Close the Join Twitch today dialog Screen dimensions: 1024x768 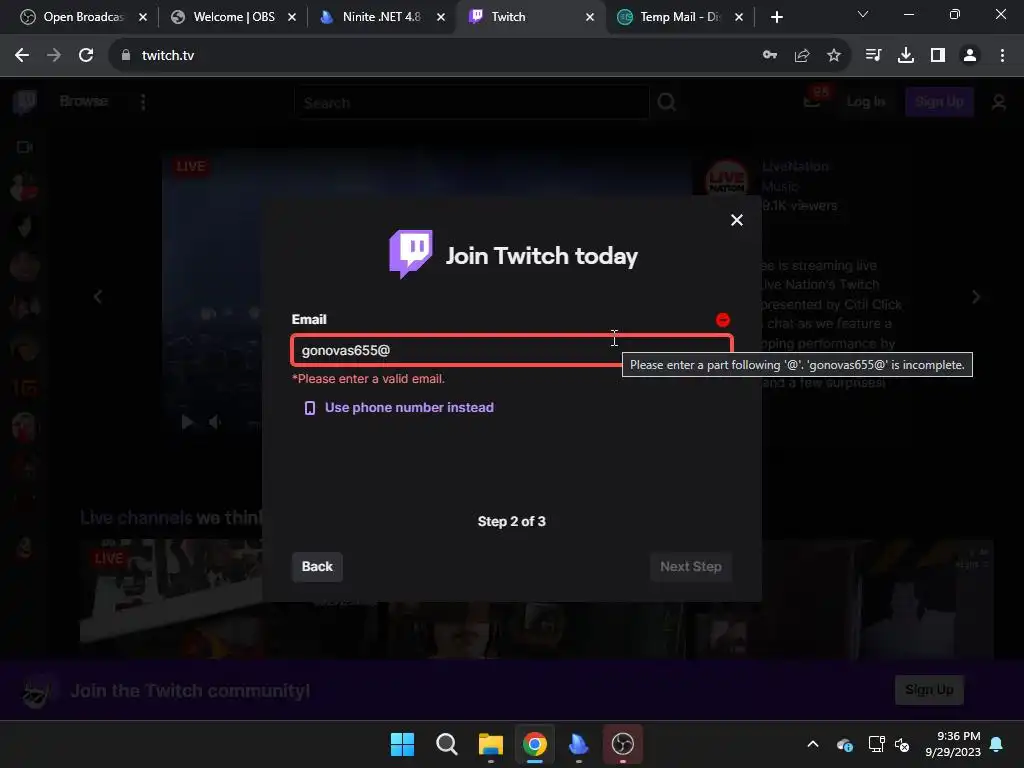pos(737,220)
